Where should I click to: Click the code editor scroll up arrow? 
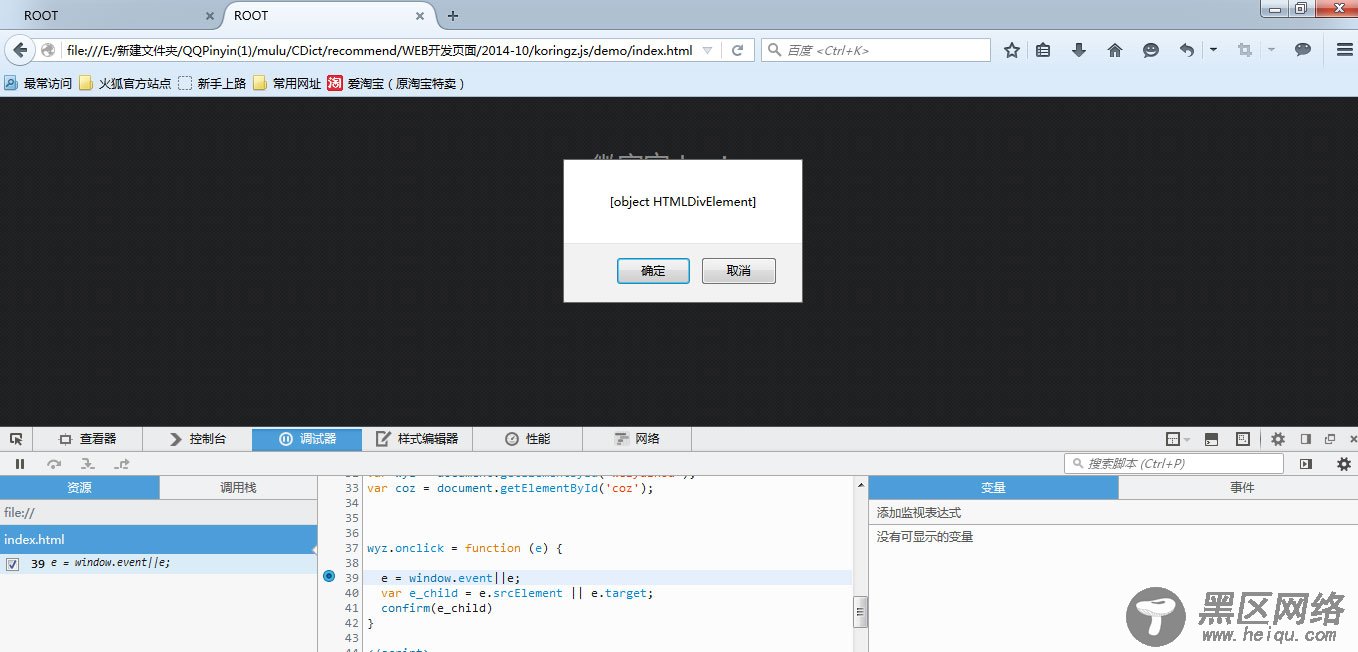(x=860, y=484)
